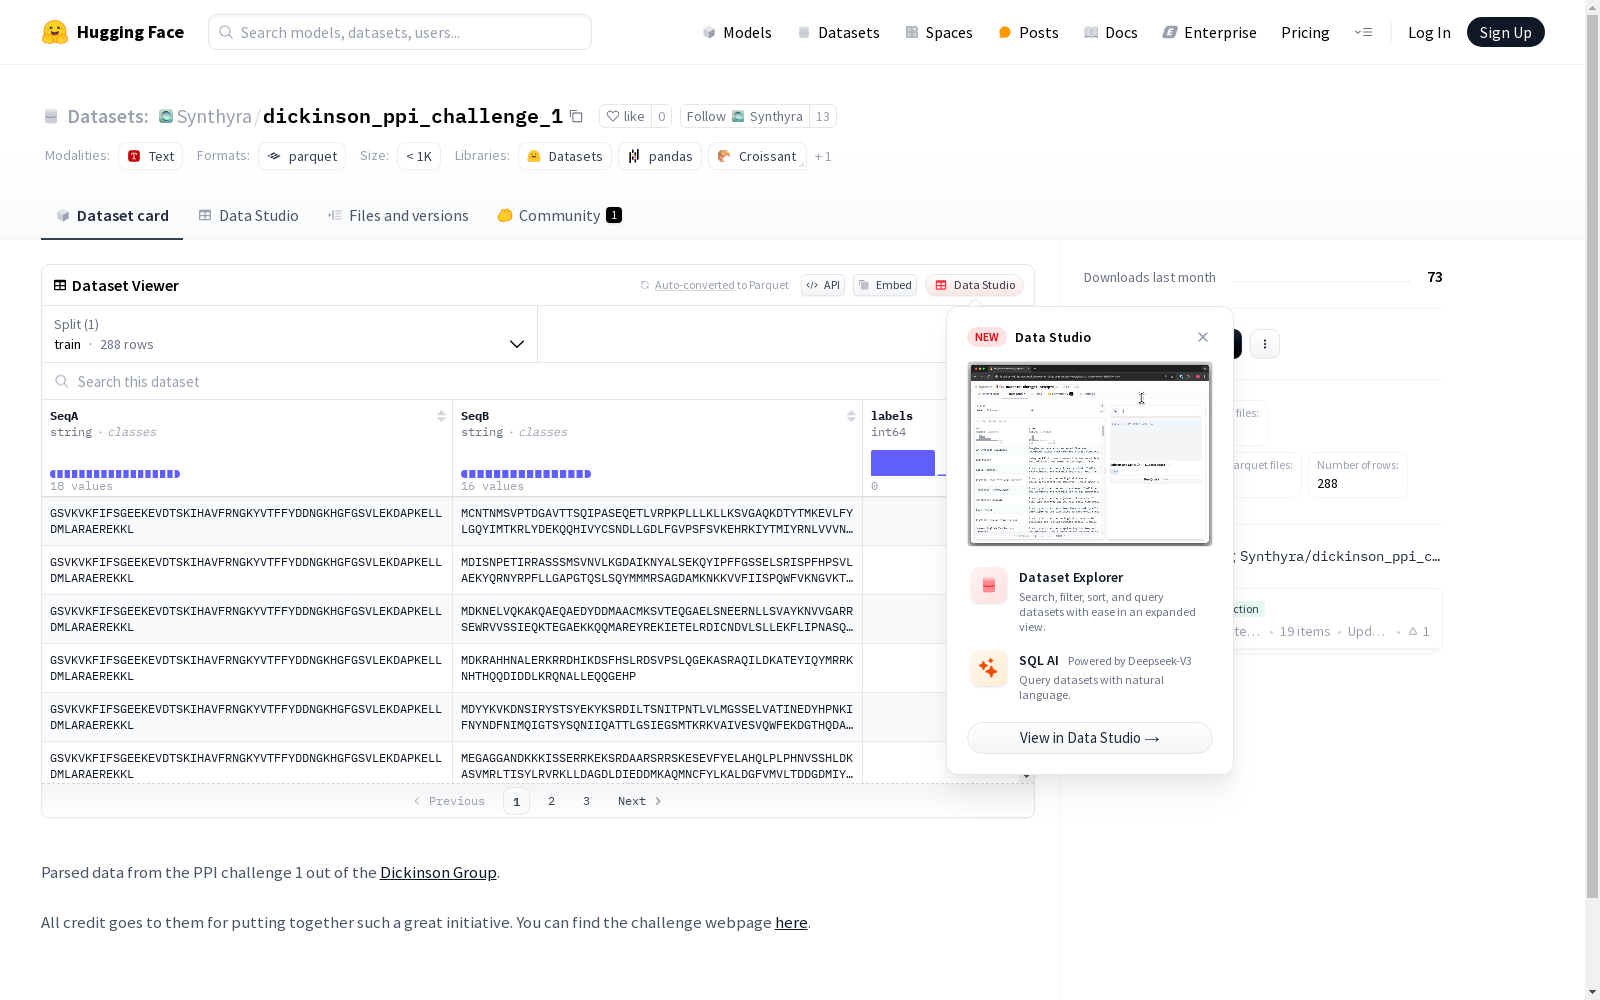The image size is (1600, 1000).
Task: Copy the dataset name with the copy icon
Action: tap(576, 116)
